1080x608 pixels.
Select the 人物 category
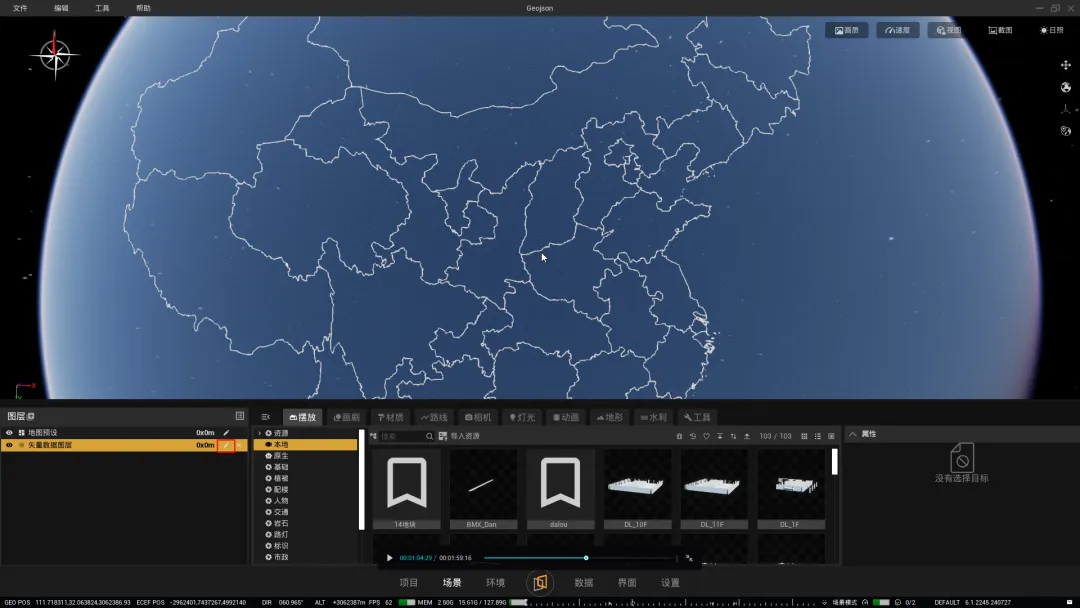pyautogui.click(x=281, y=501)
